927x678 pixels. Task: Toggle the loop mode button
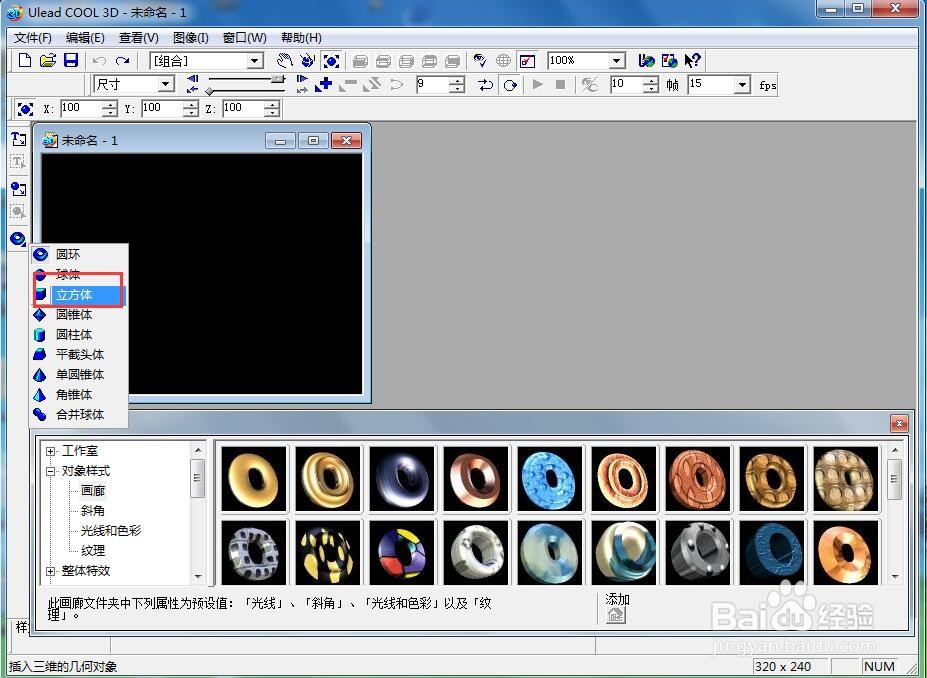[x=510, y=85]
